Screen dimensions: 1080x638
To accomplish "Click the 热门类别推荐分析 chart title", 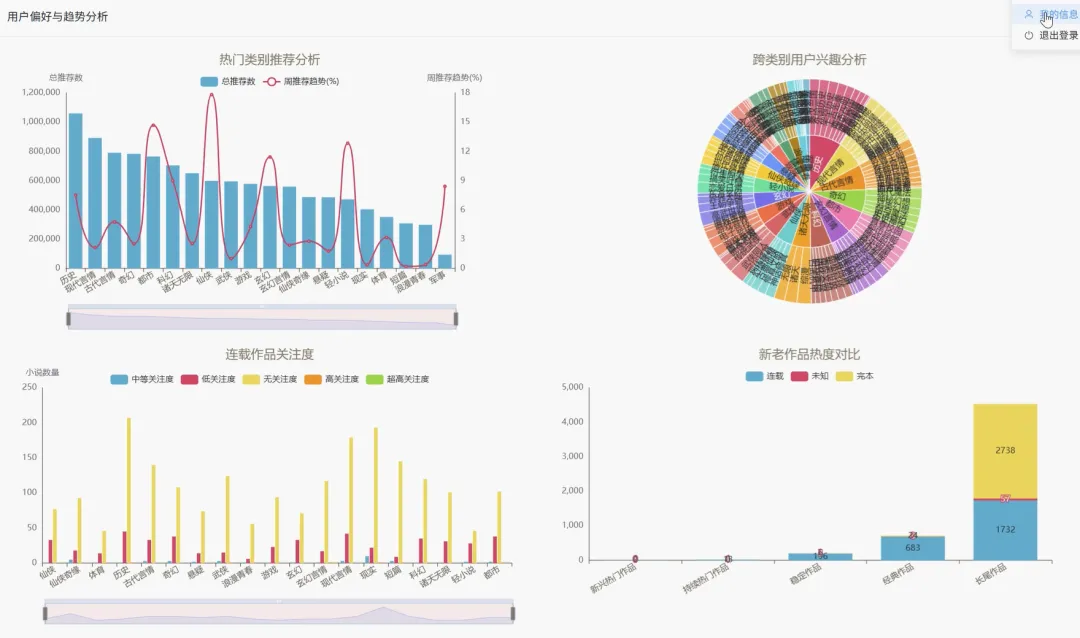I will (269, 60).
